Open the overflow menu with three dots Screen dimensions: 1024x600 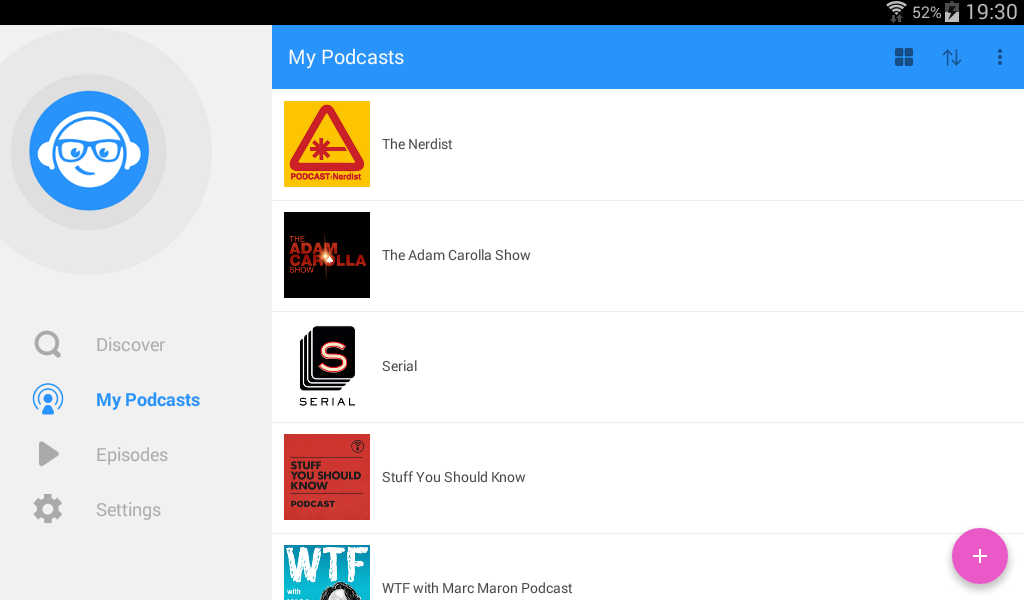tap(999, 57)
